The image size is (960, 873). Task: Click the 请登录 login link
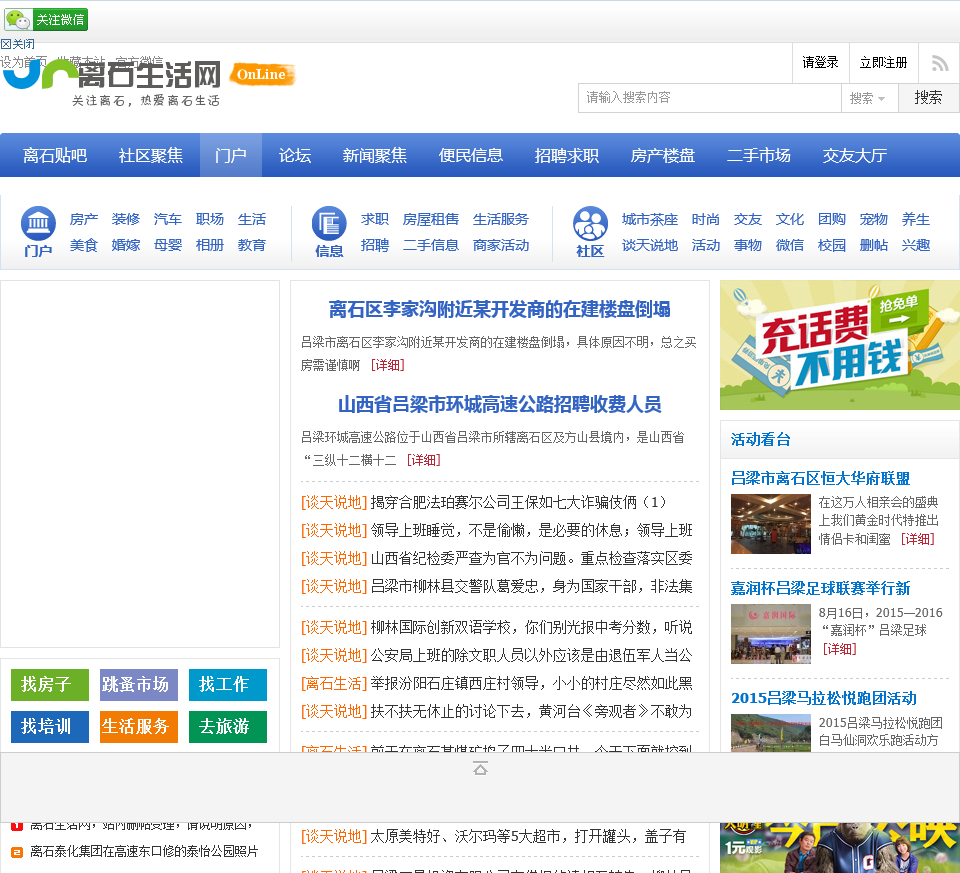(x=821, y=63)
